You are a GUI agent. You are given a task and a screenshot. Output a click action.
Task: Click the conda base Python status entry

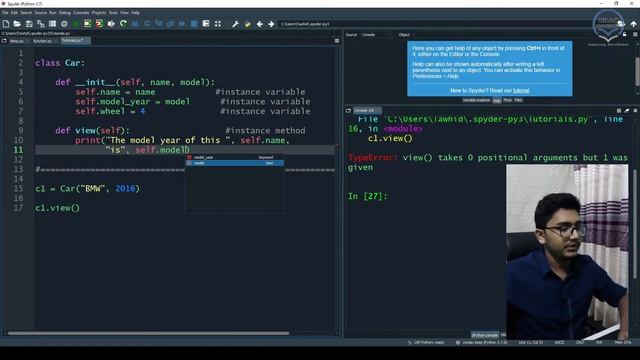tap(482, 342)
